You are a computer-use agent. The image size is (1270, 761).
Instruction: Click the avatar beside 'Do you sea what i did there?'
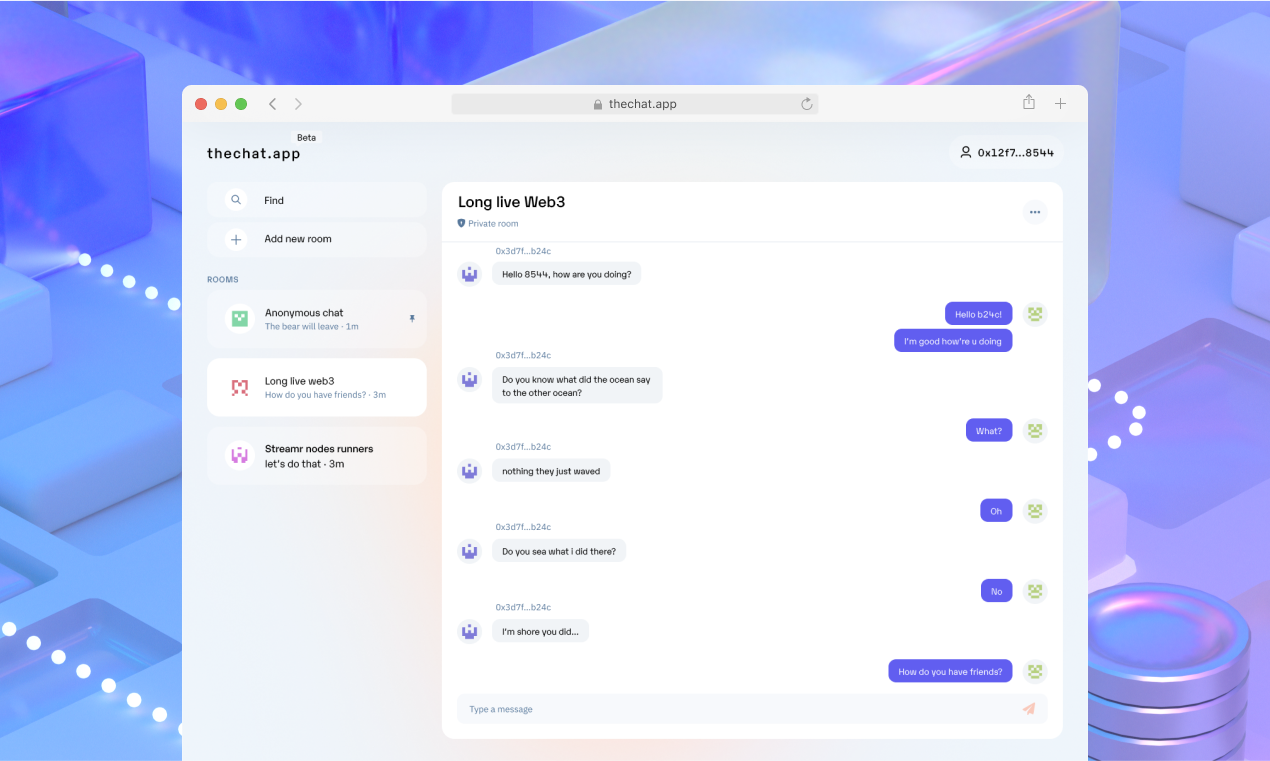(x=470, y=551)
